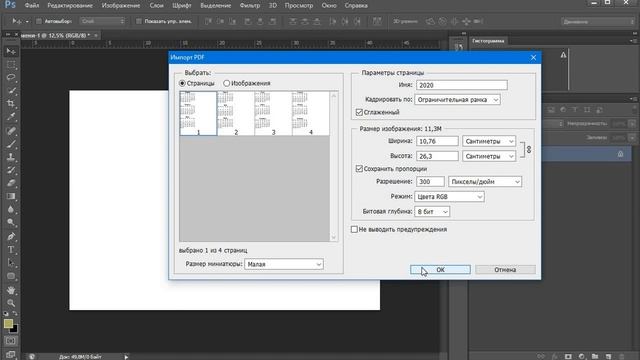Open the Файл menu
640x360 pixels.
tap(31, 6)
